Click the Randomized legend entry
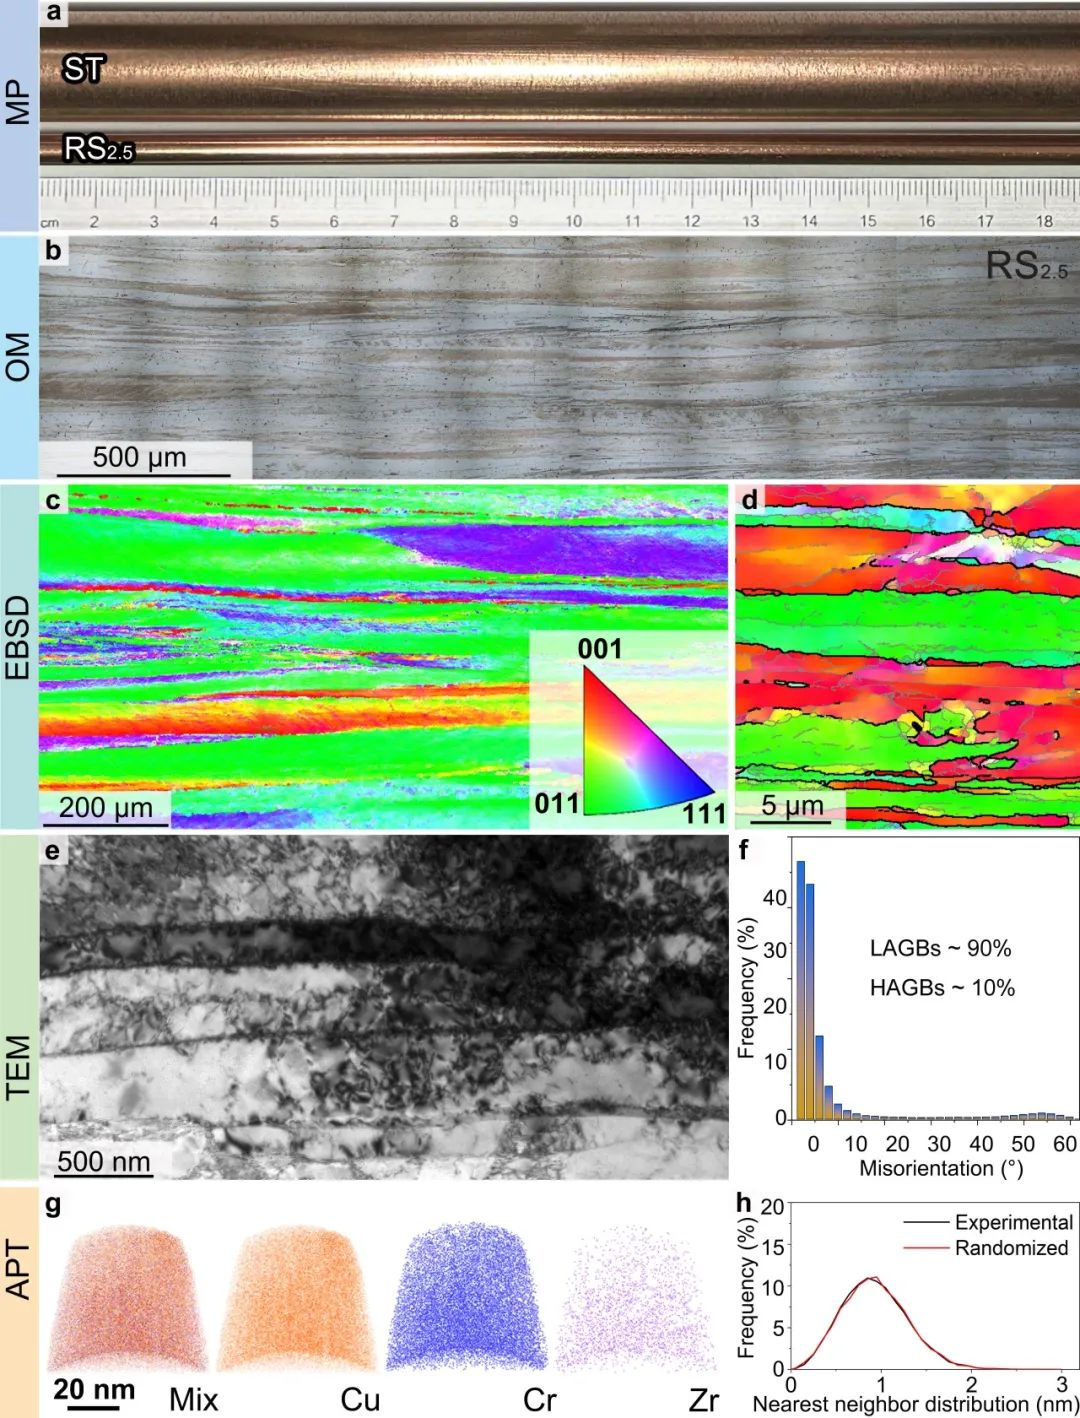The height and width of the screenshot is (1418, 1080). click(1010, 1248)
